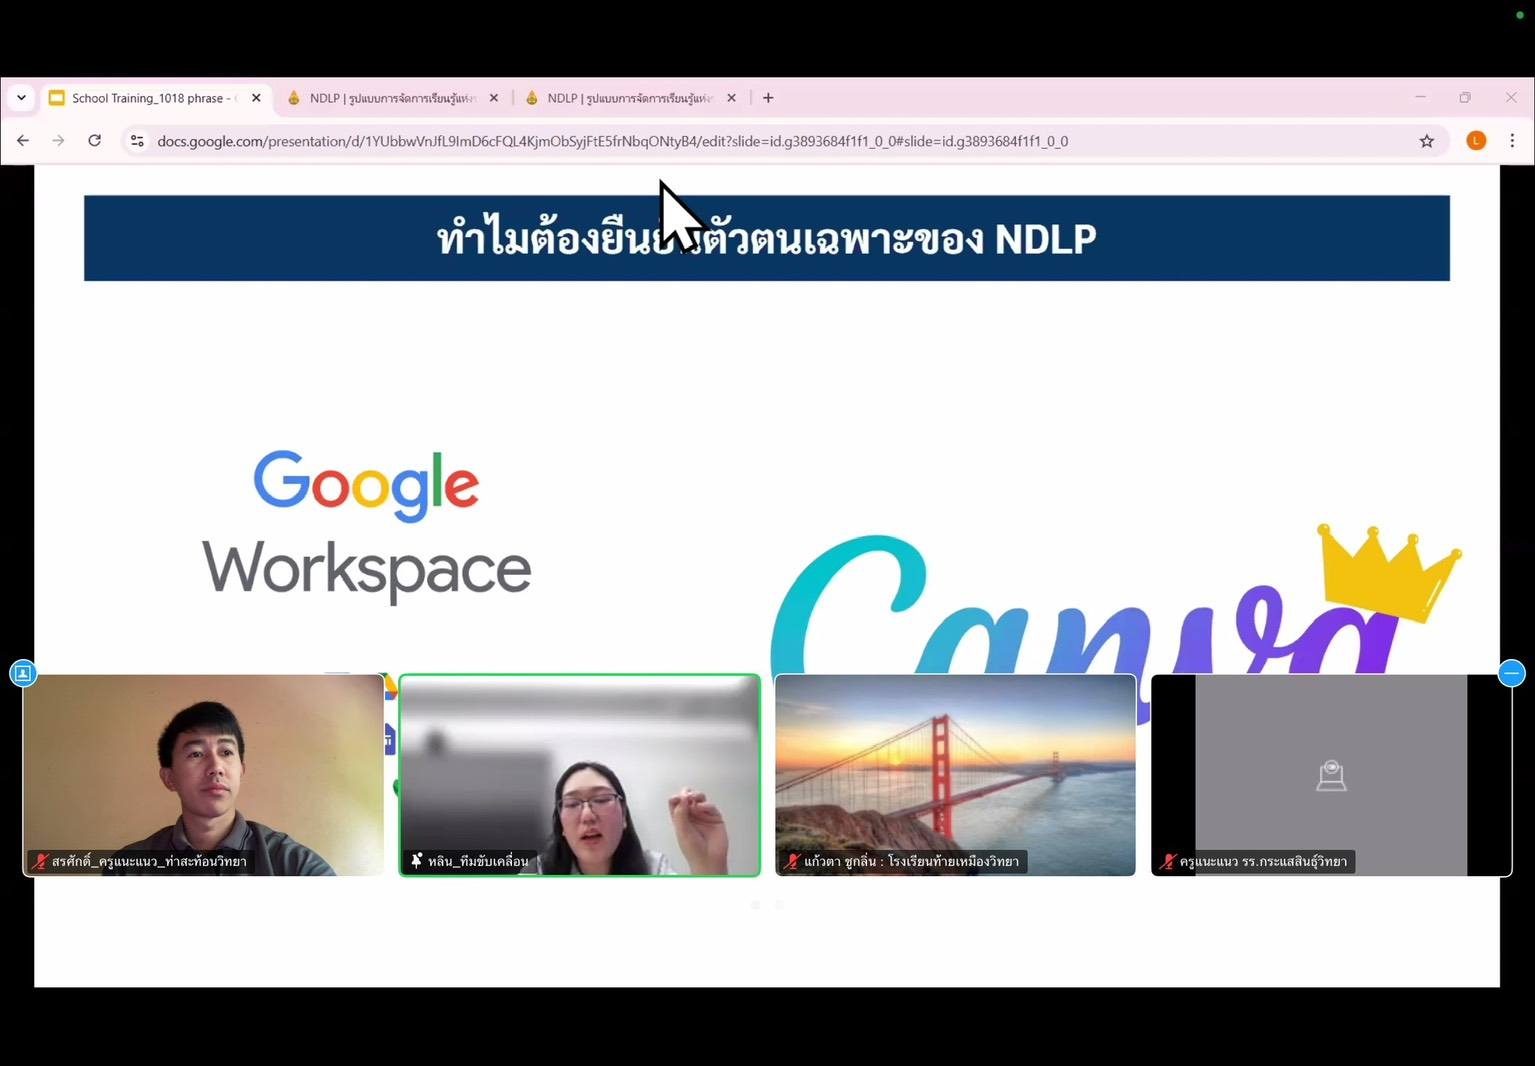Click camera-off placeholder icon in last tile

click(x=1331, y=775)
